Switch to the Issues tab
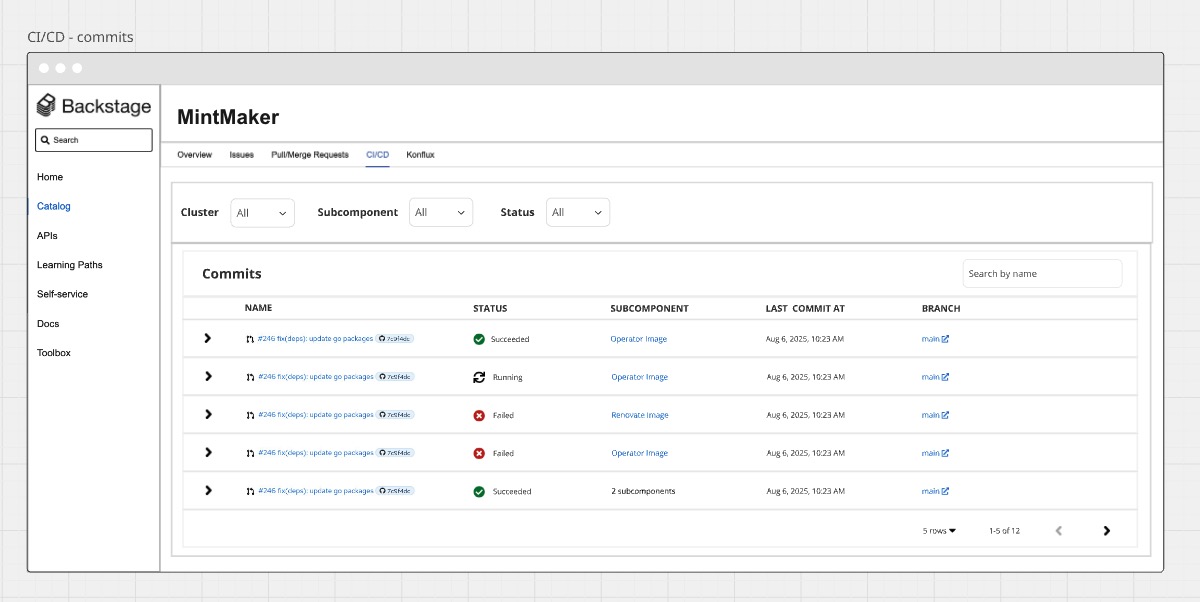 pos(241,155)
